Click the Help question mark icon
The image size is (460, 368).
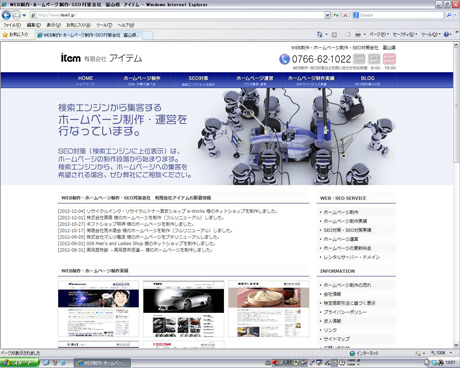447,34
